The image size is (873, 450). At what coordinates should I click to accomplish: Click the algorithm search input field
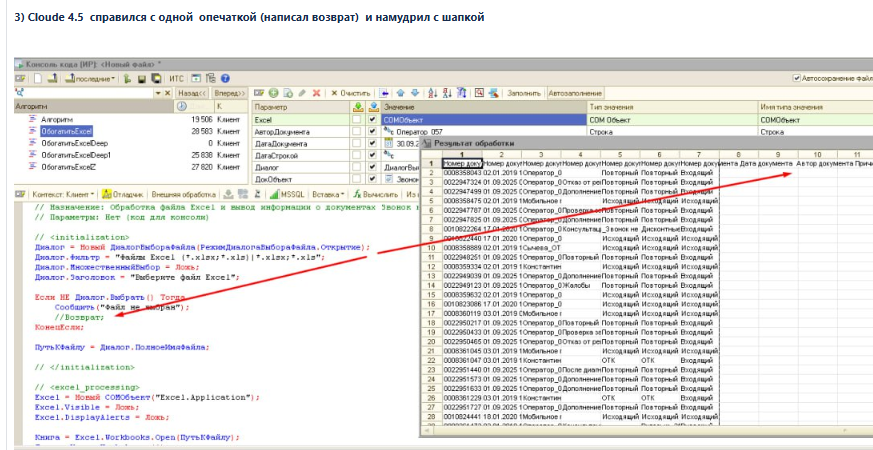(x=89, y=93)
